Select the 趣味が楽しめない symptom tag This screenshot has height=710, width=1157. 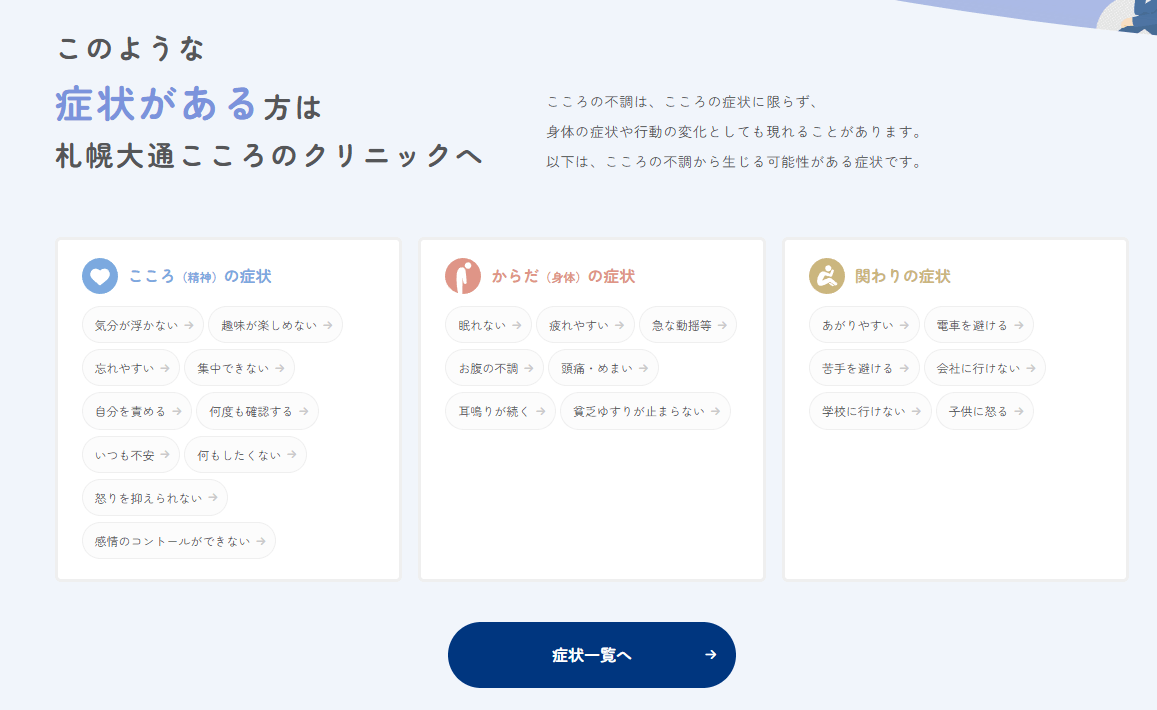[x=275, y=325]
